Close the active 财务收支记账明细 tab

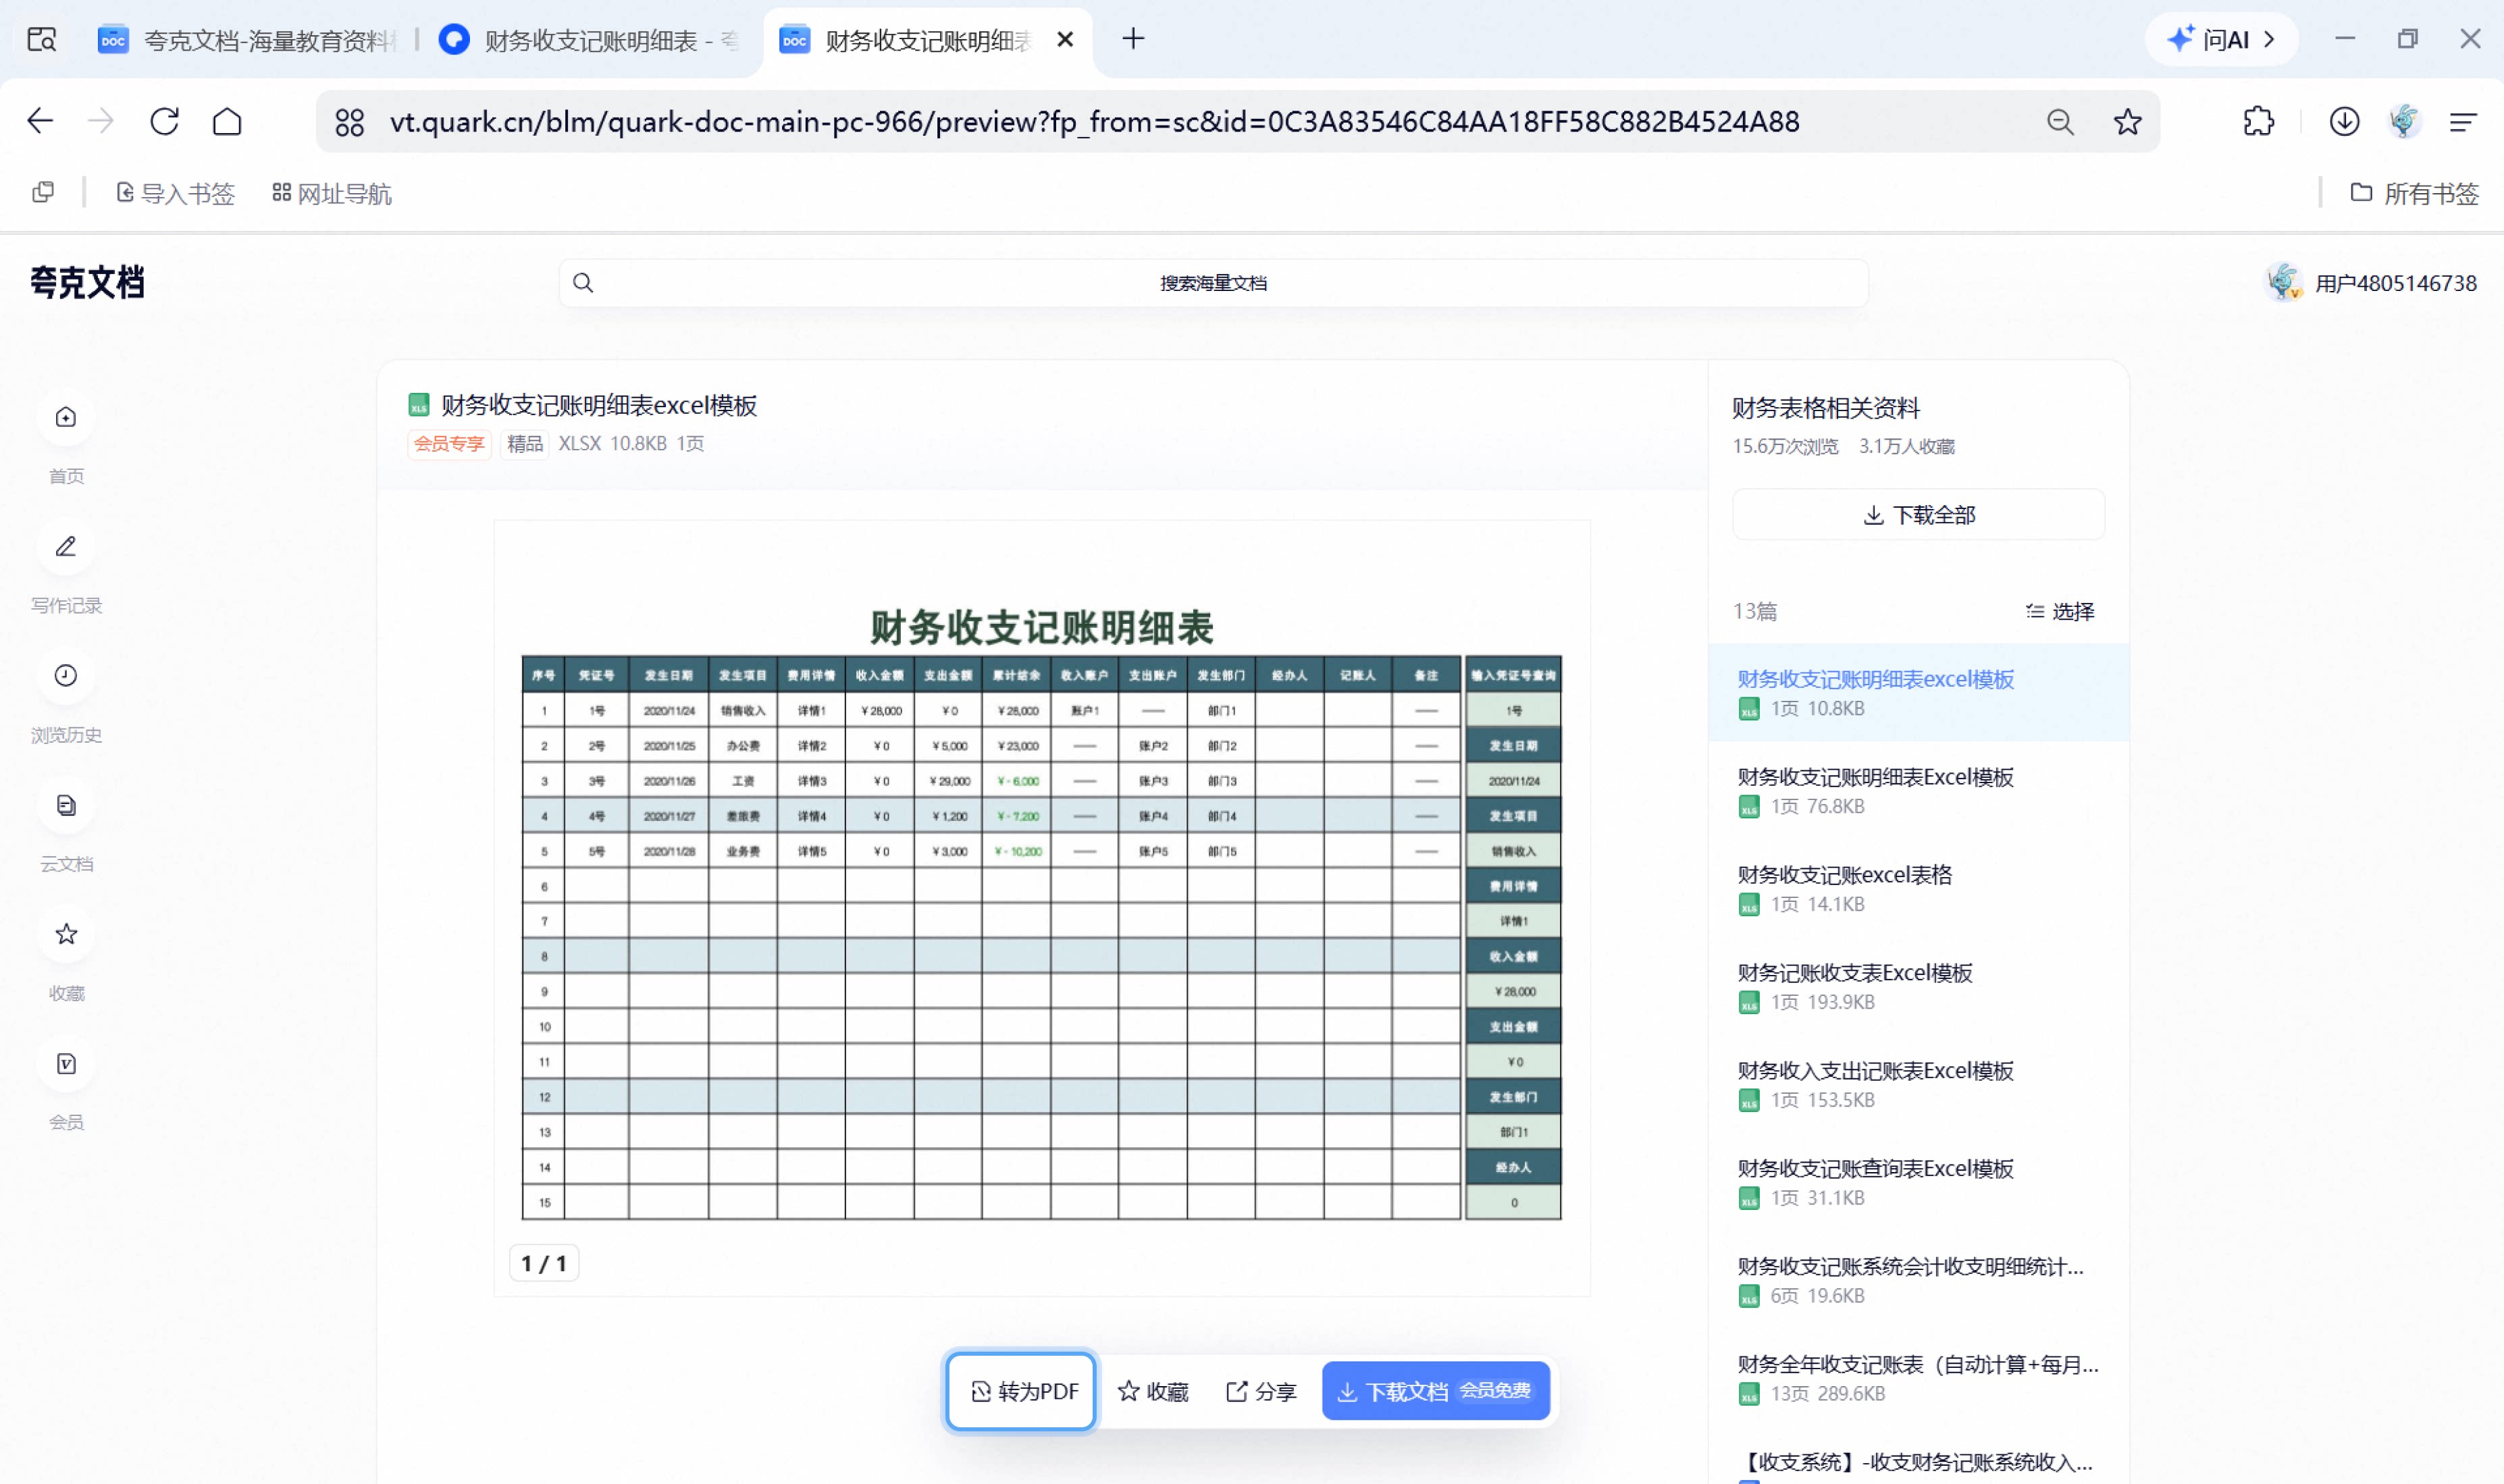pyautogui.click(x=1065, y=39)
